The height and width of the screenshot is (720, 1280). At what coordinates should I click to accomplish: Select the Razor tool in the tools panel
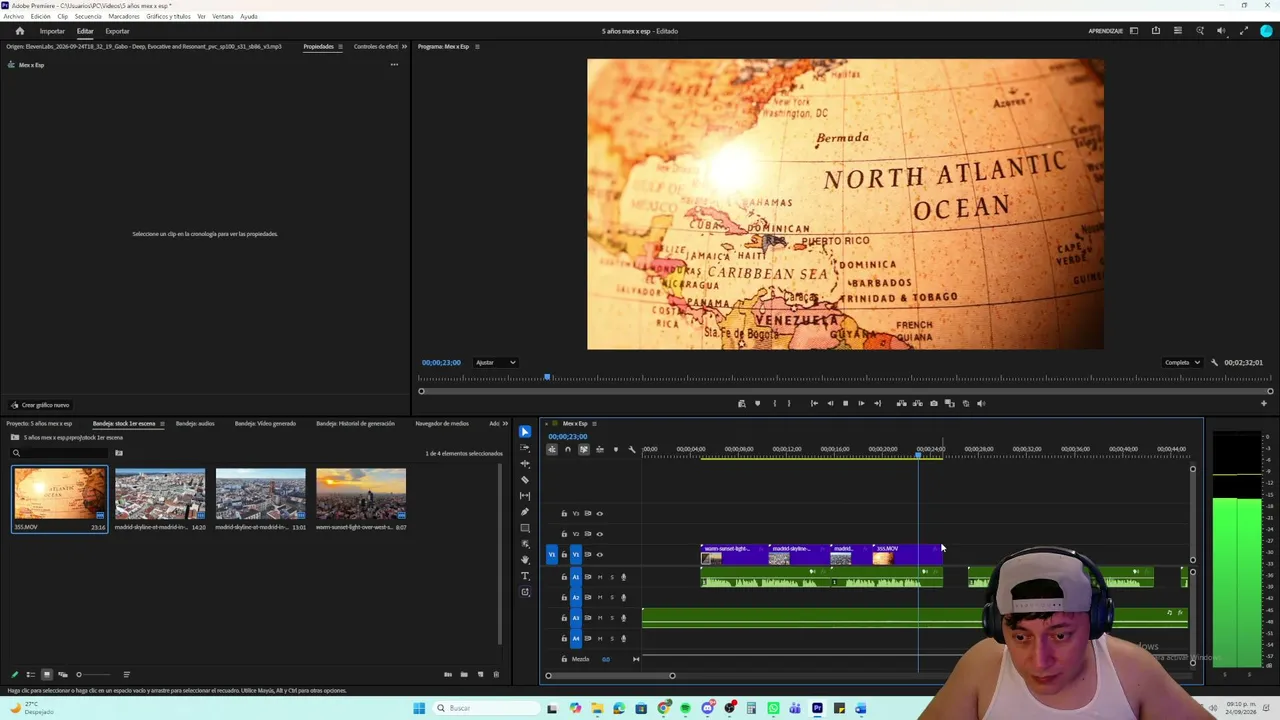[x=525, y=480]
